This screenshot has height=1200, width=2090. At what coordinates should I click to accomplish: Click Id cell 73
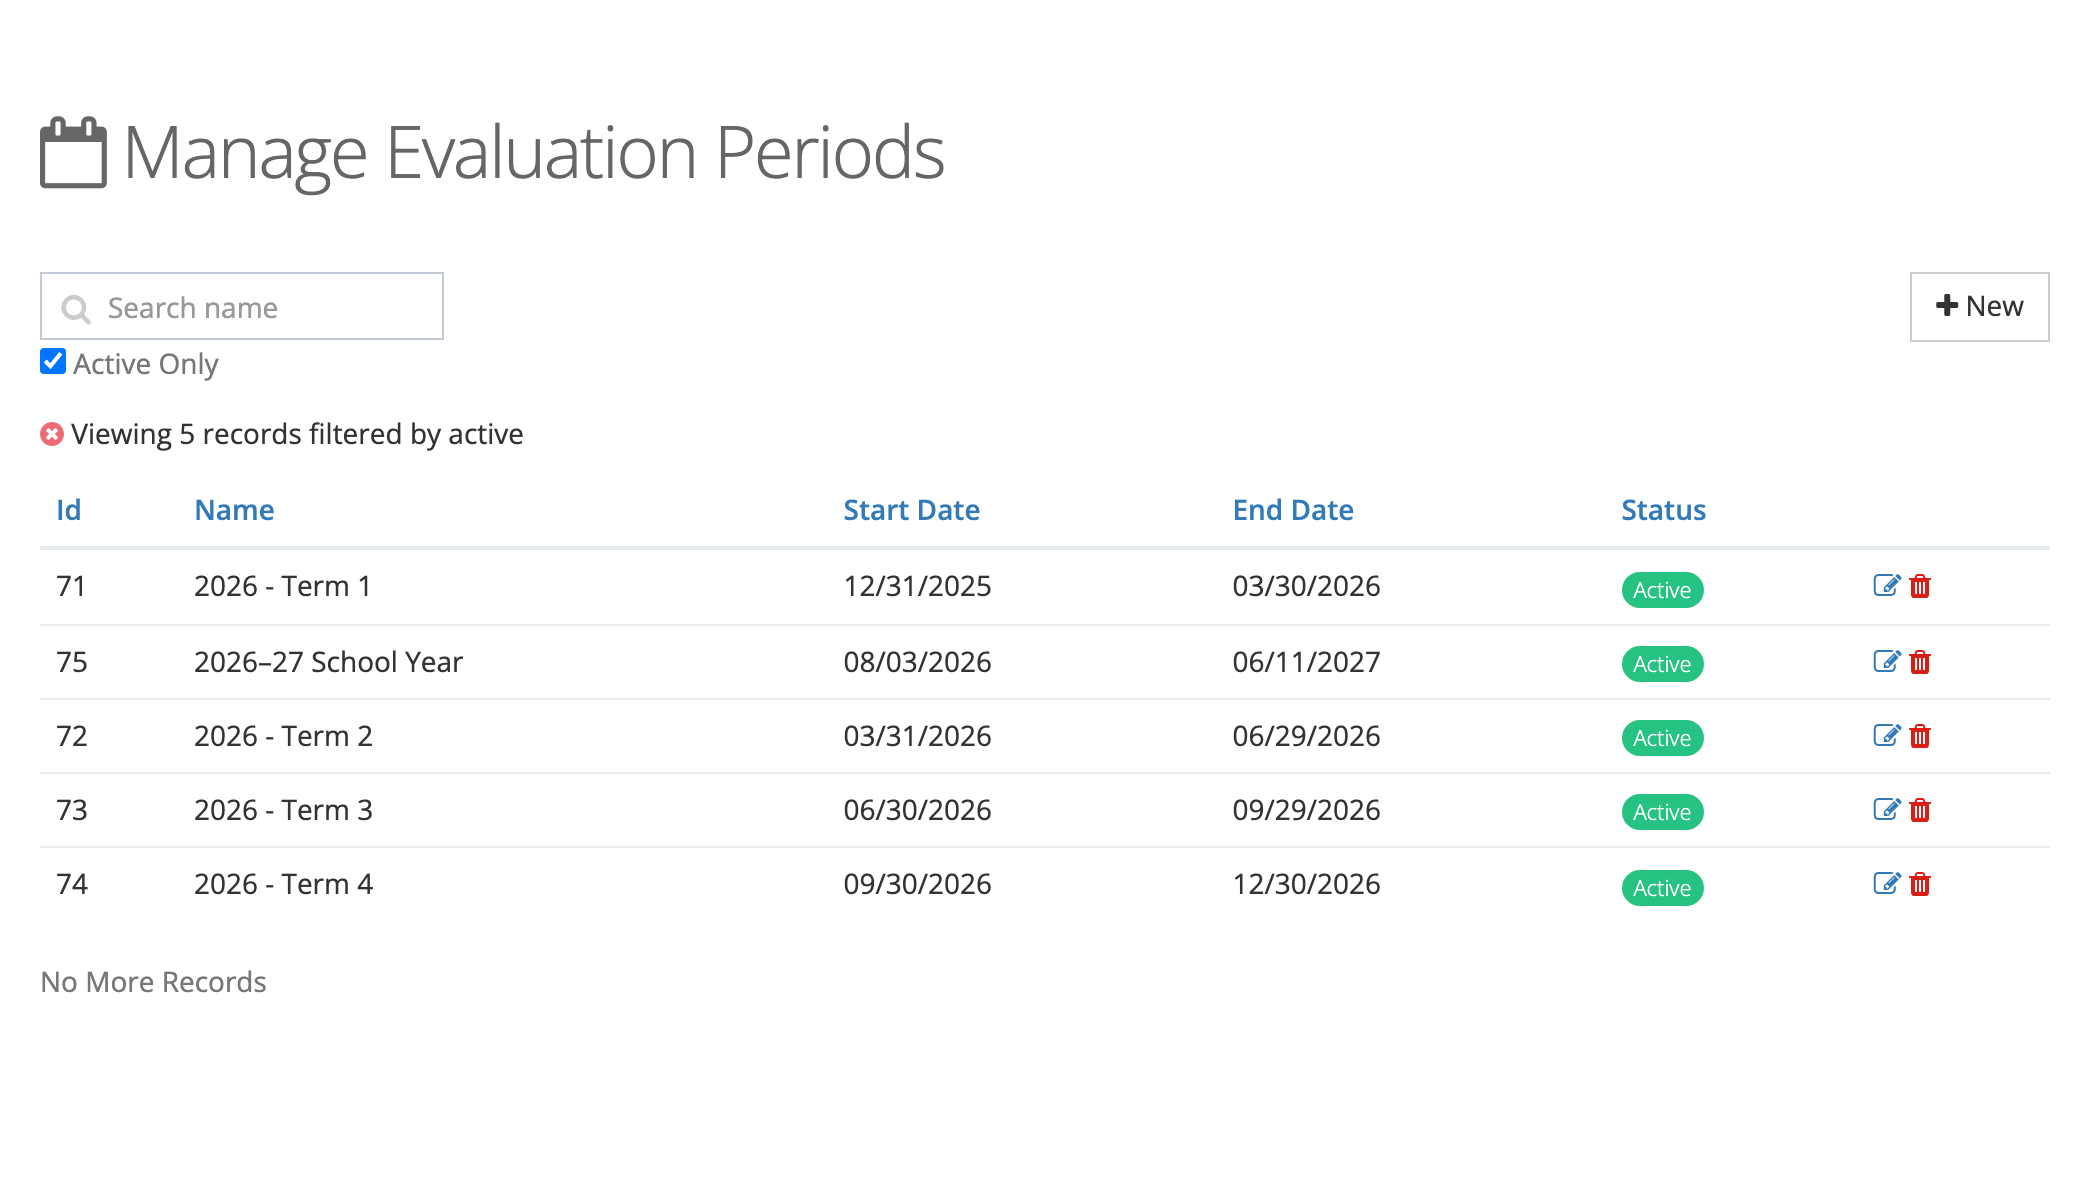pos(72,810)
